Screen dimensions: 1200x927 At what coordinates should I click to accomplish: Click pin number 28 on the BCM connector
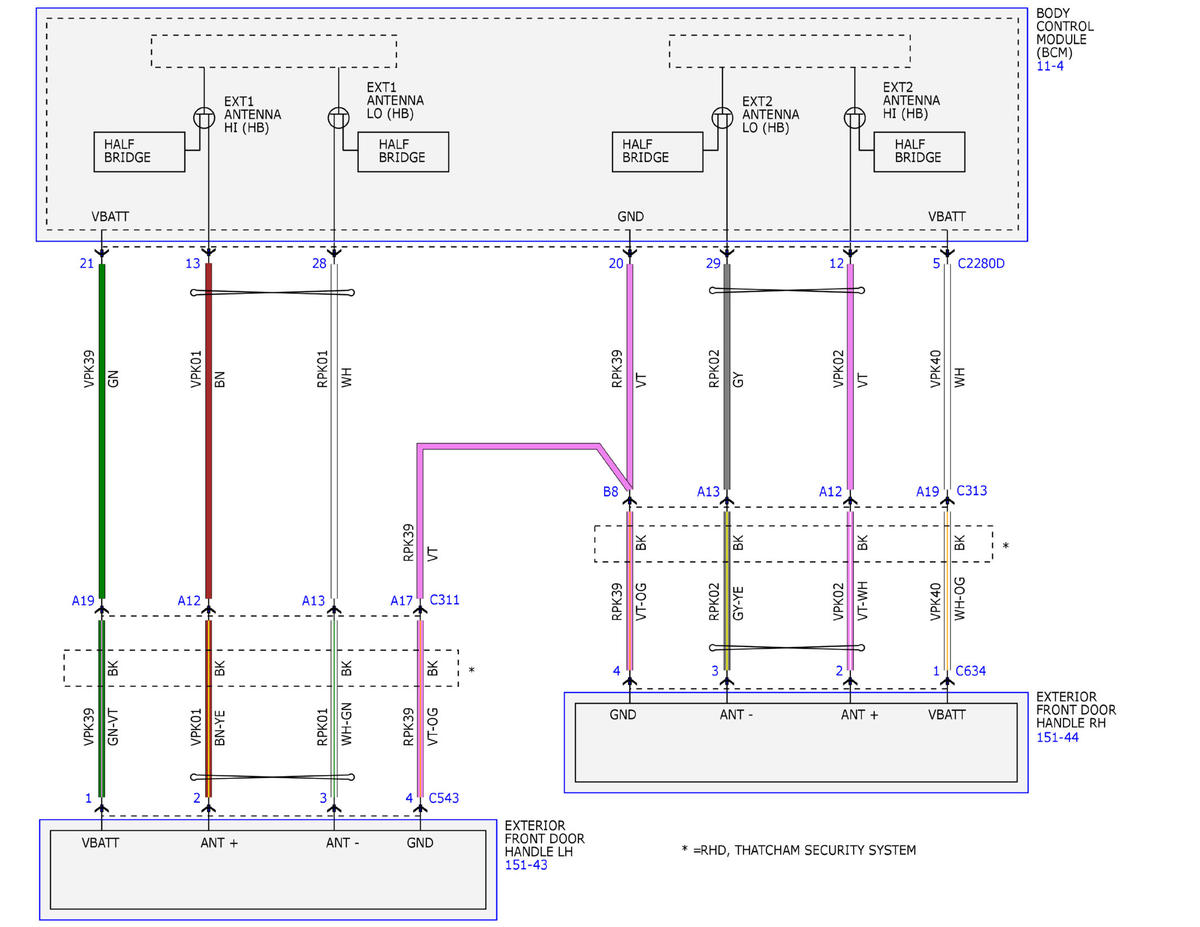318,264
